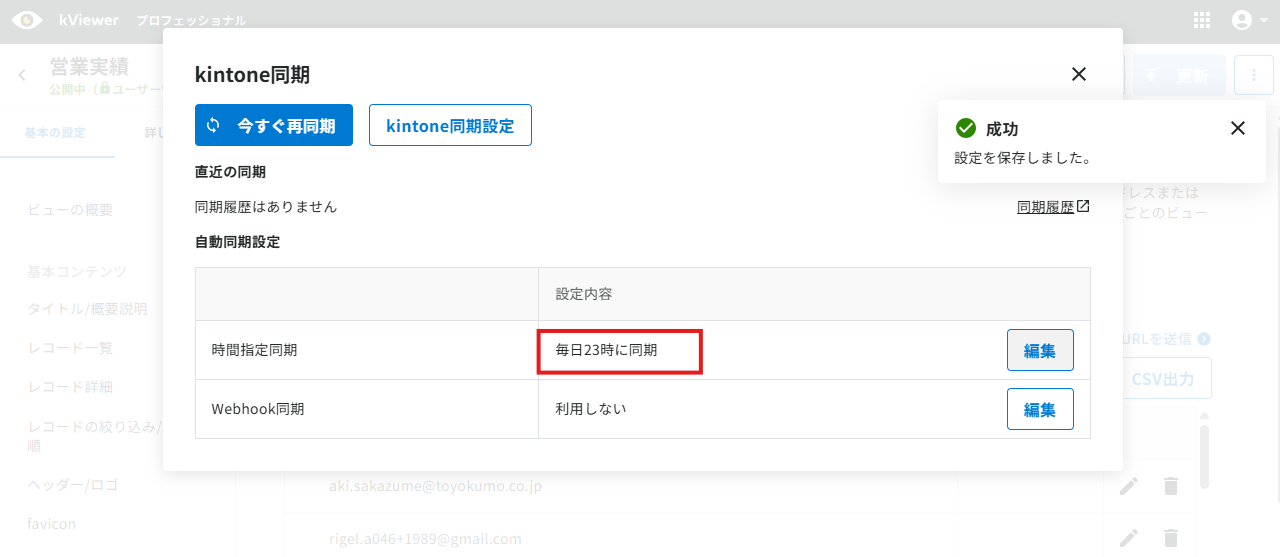Open the user account menu
The height and width of the screenshot is (557, 1280).
[x=1249, y=20]
